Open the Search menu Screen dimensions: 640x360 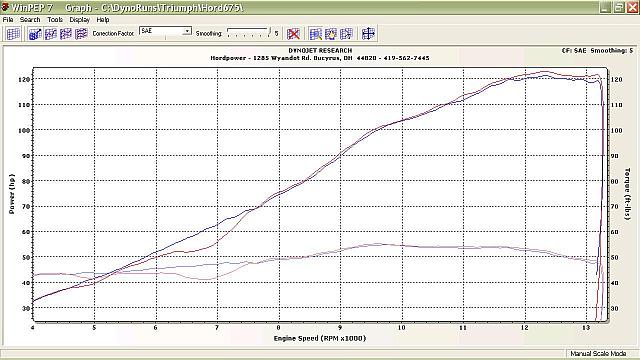tap(30, 20)
